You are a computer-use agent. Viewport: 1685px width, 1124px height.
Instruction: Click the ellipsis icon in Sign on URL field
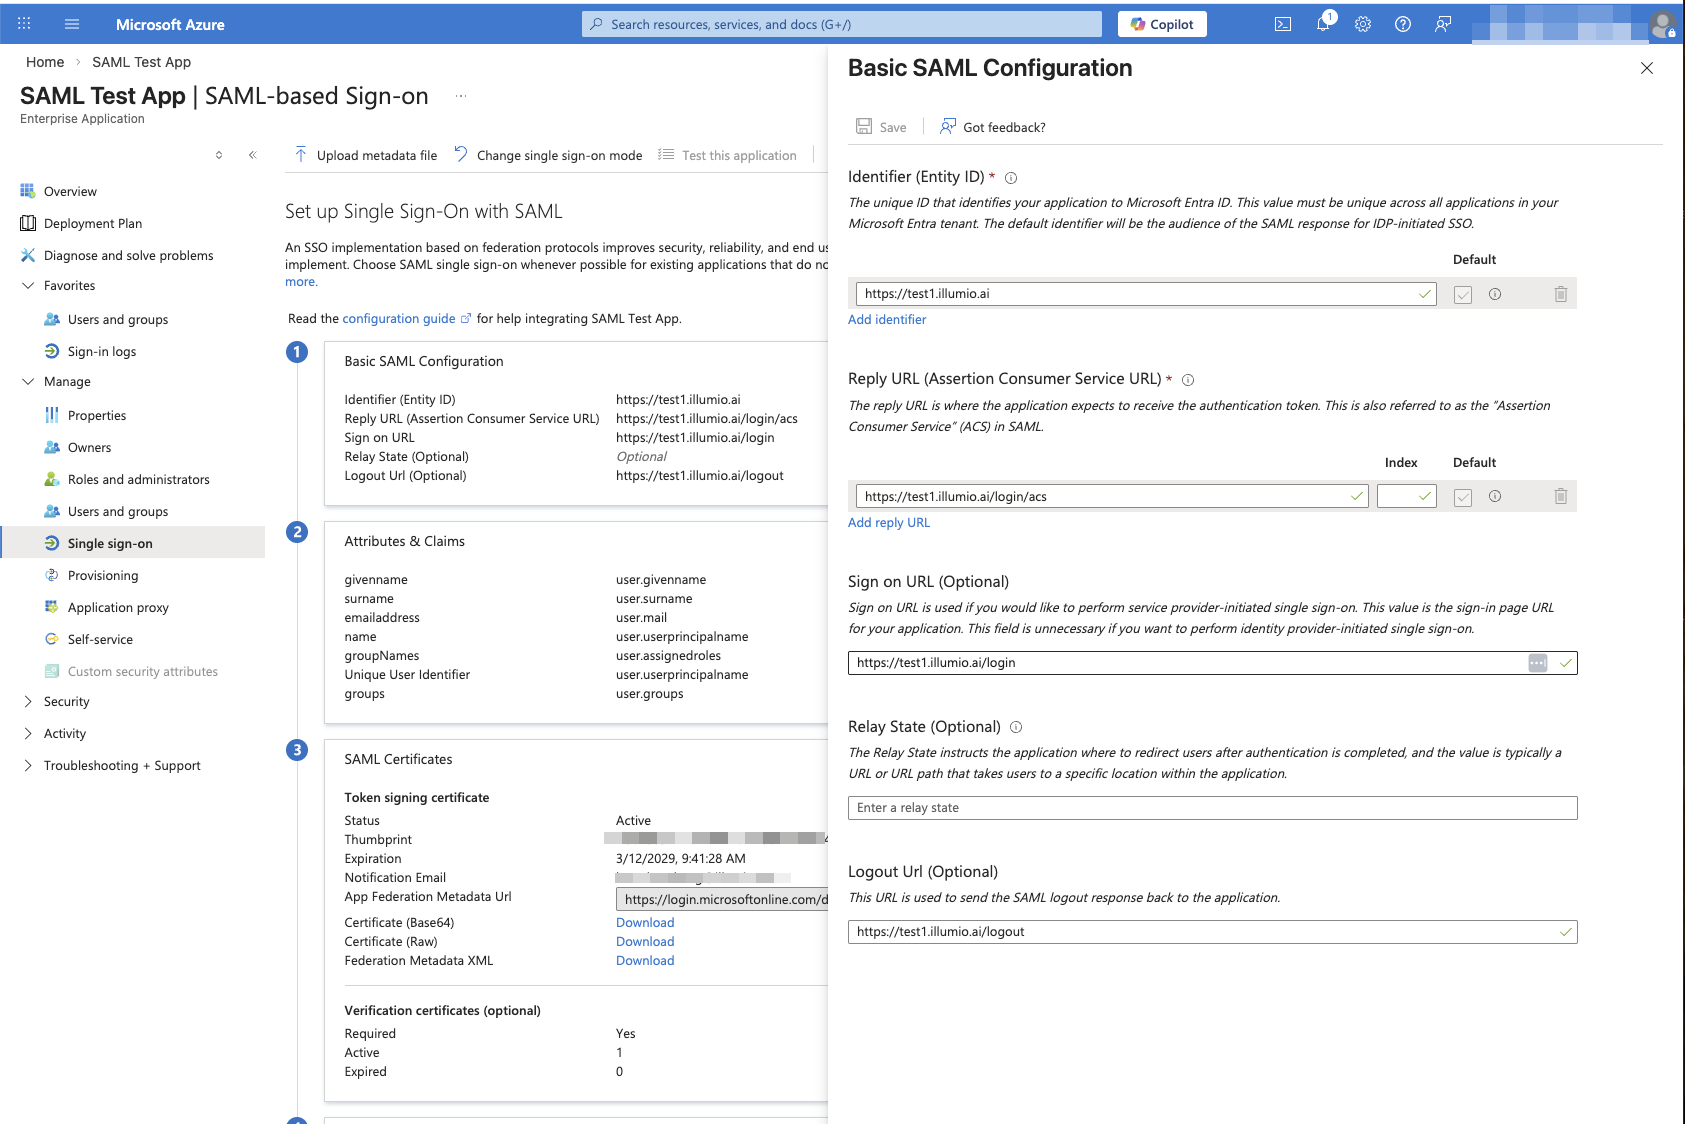point(1538,663)
